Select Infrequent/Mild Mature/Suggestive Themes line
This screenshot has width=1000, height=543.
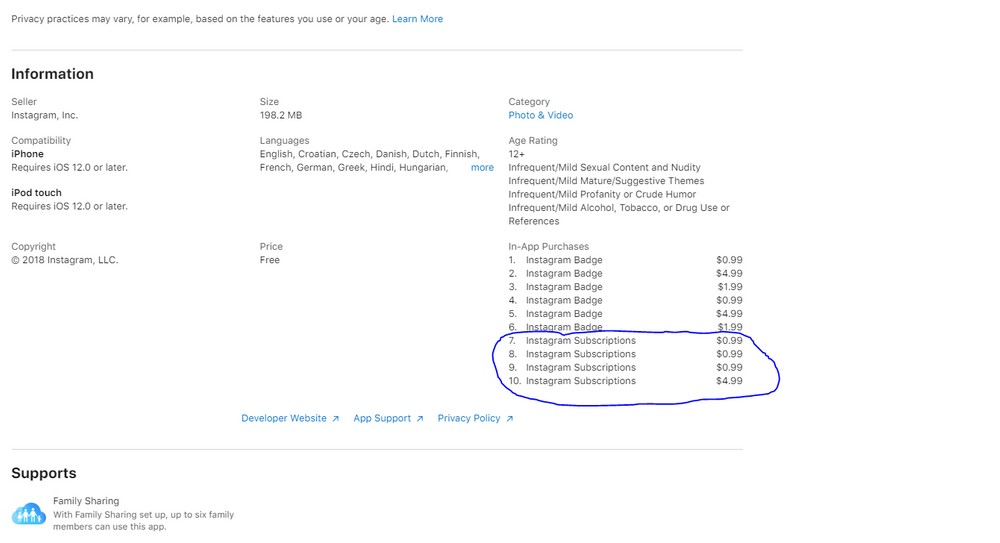point(606,181)
